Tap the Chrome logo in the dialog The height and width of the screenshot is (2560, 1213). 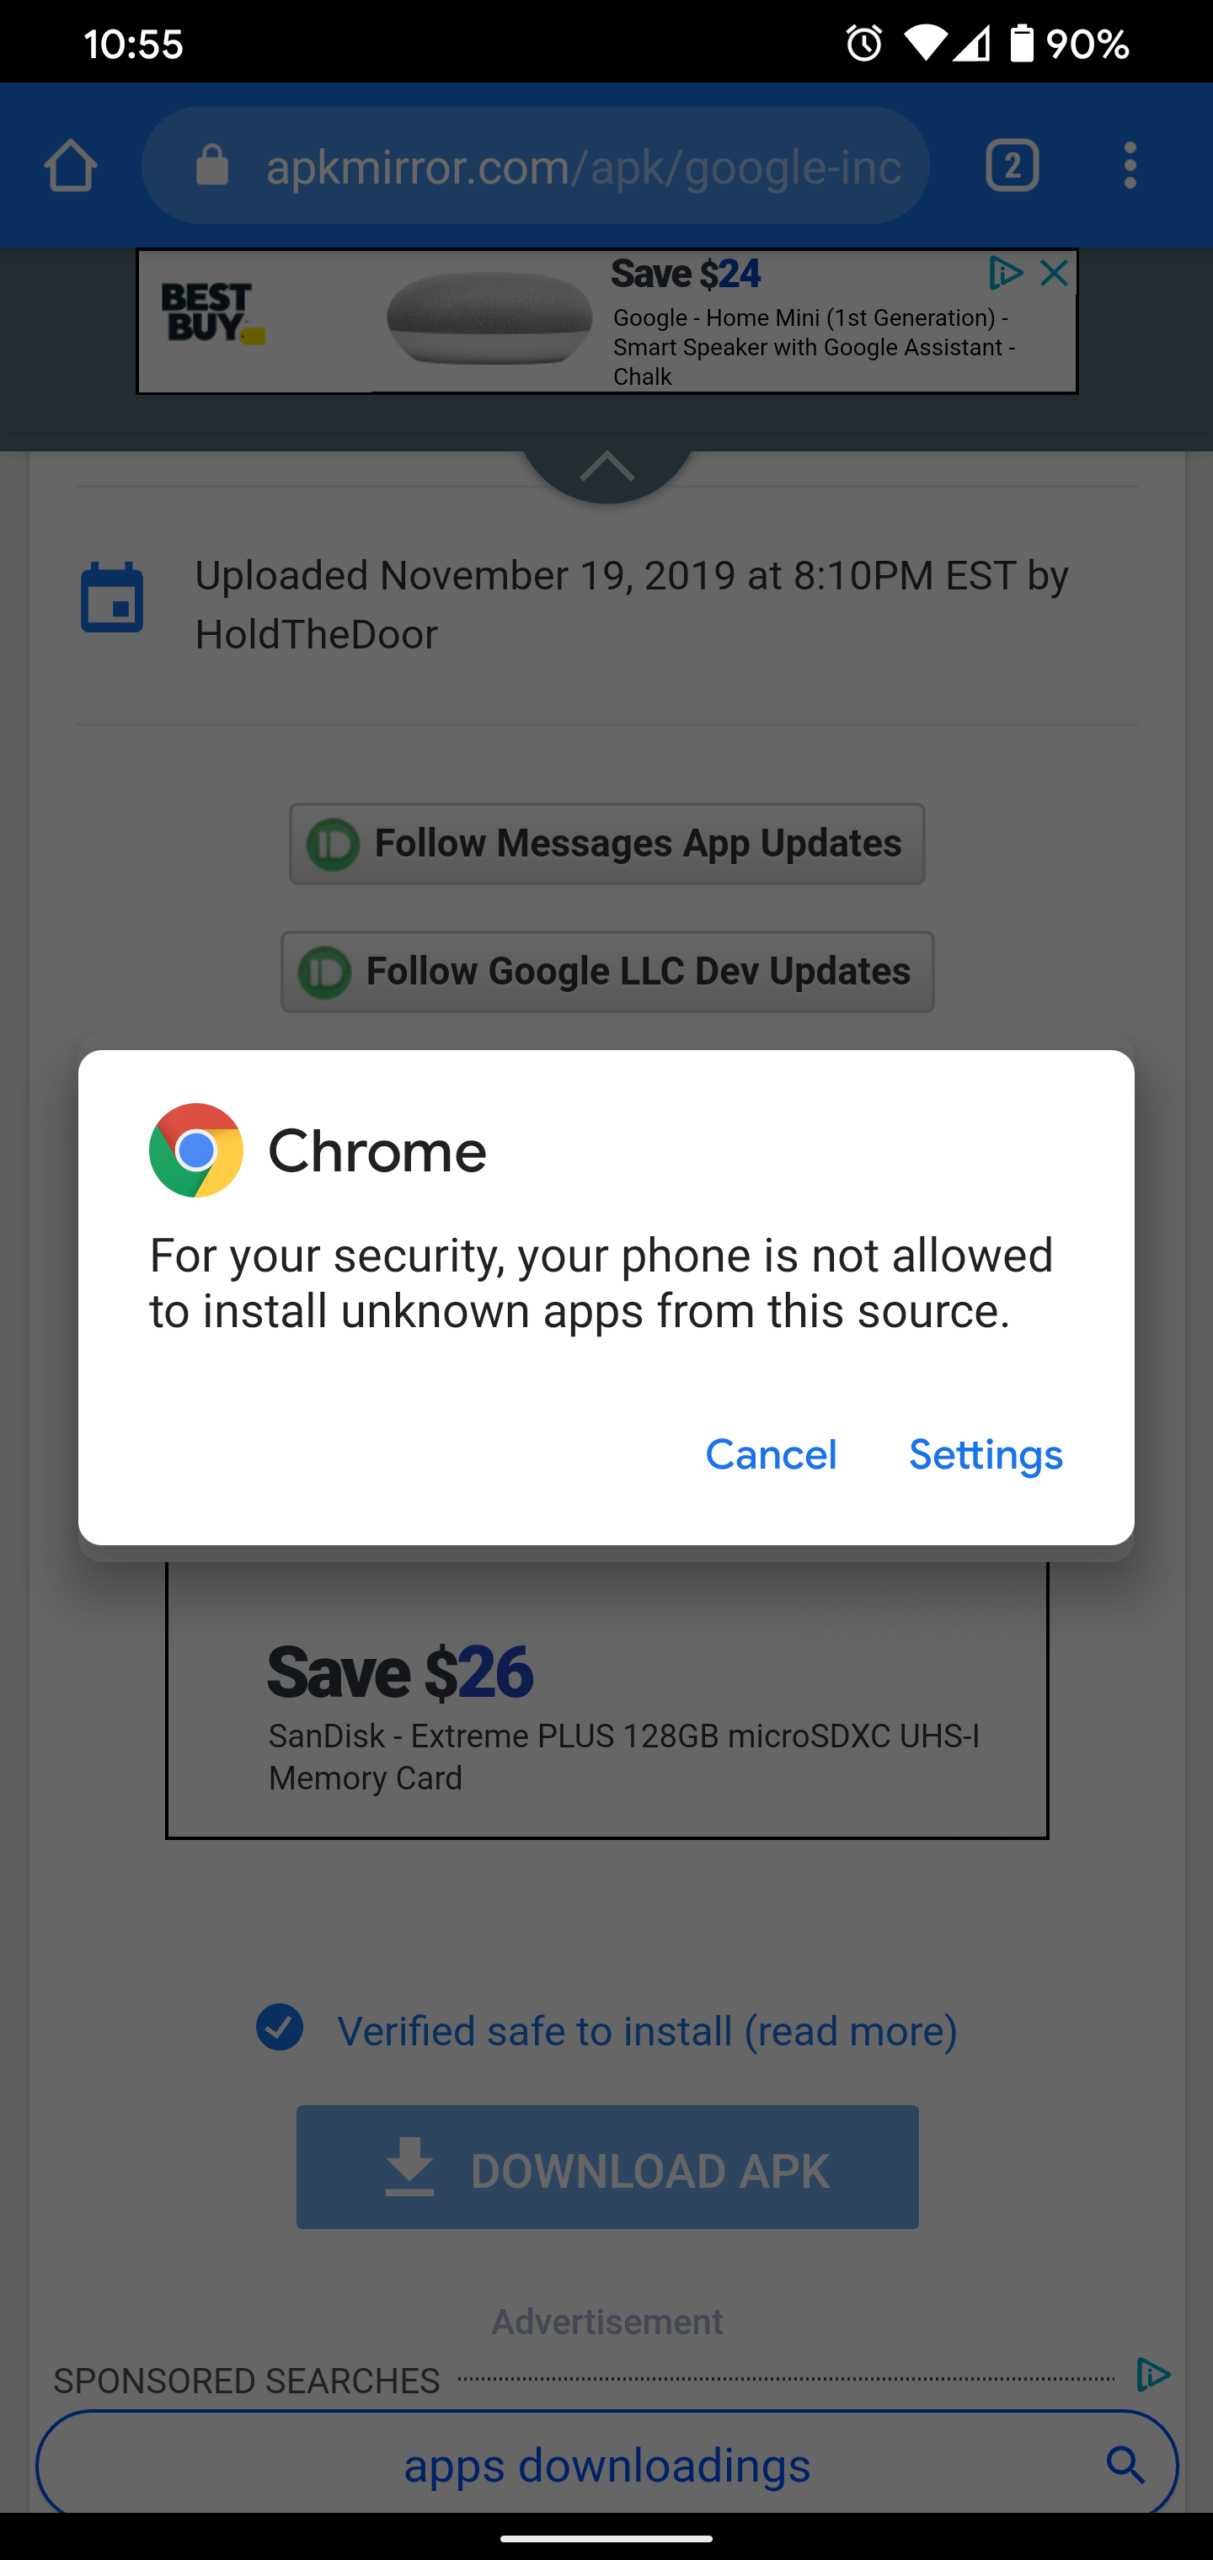click(196, 1151)
